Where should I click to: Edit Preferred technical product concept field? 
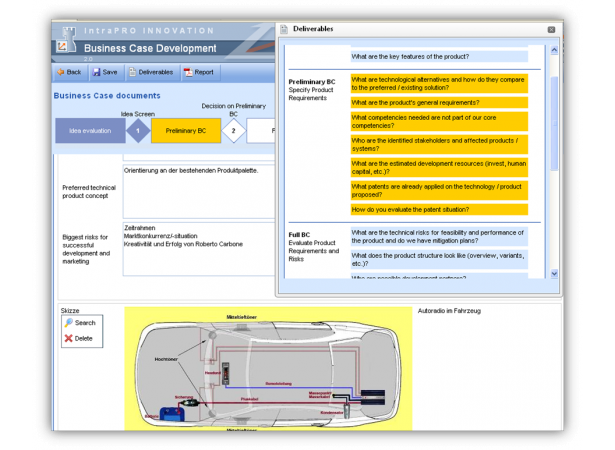(199, 191)
